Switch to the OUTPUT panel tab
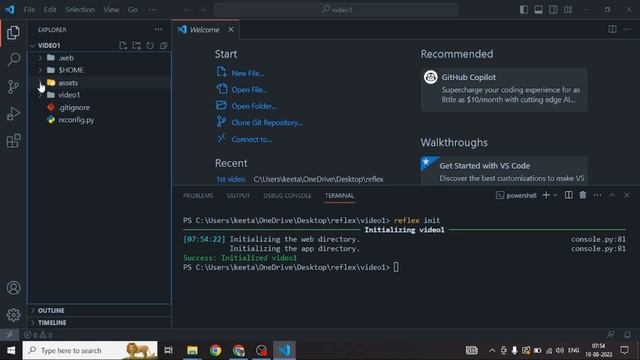Image resolution: width=640 pixels, height=360 pixels. [238, 196]
